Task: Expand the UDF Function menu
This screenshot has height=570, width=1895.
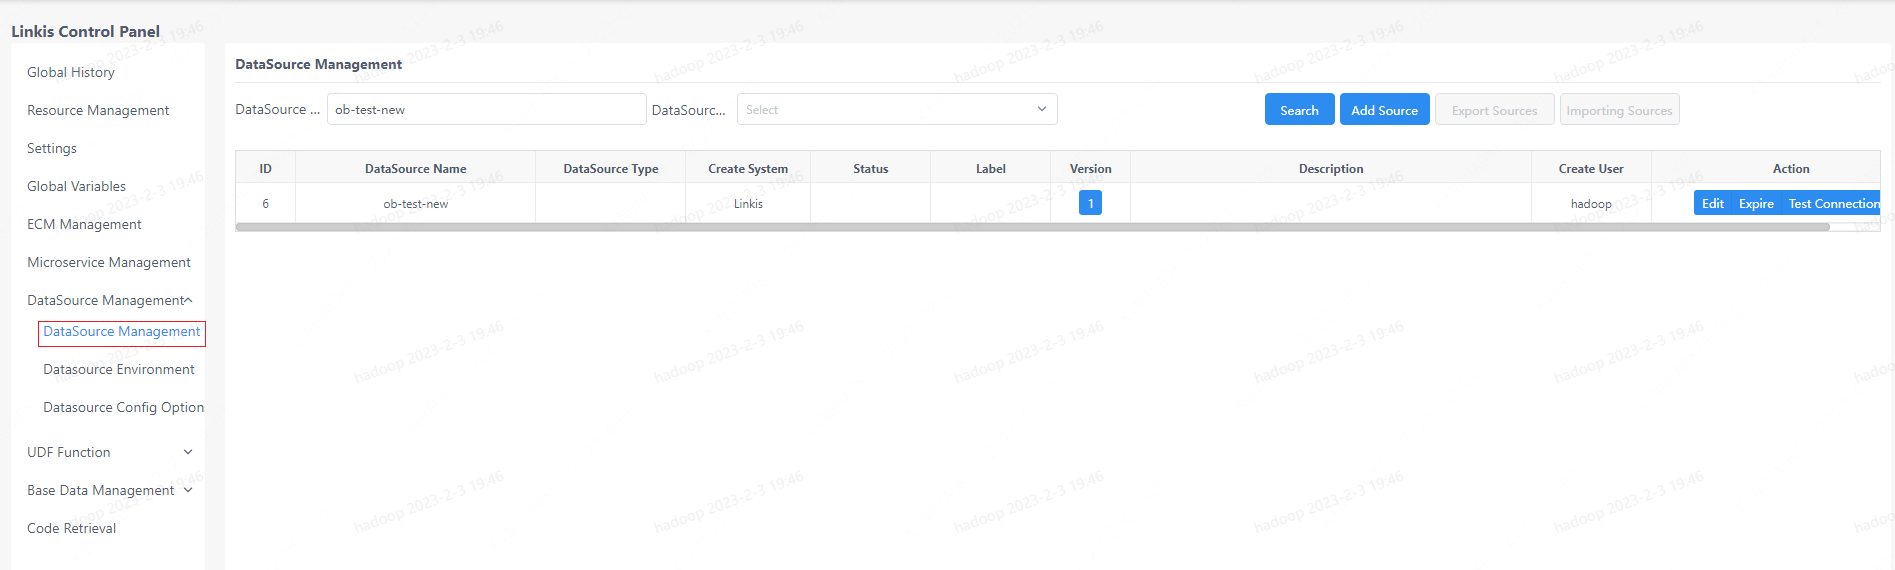Action: tap(109, 452)
